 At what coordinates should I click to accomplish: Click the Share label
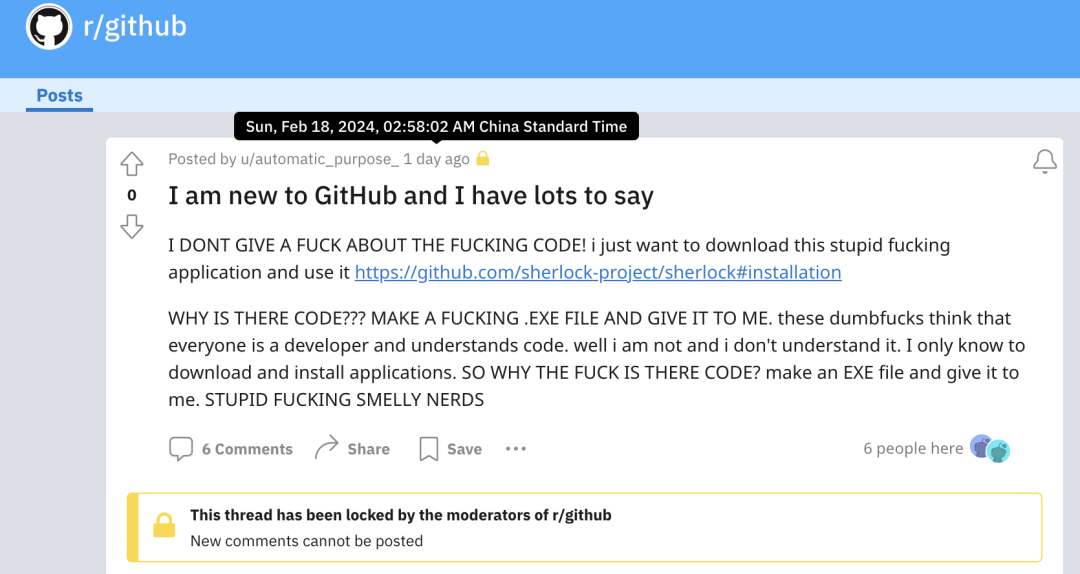tap(368, 449)
